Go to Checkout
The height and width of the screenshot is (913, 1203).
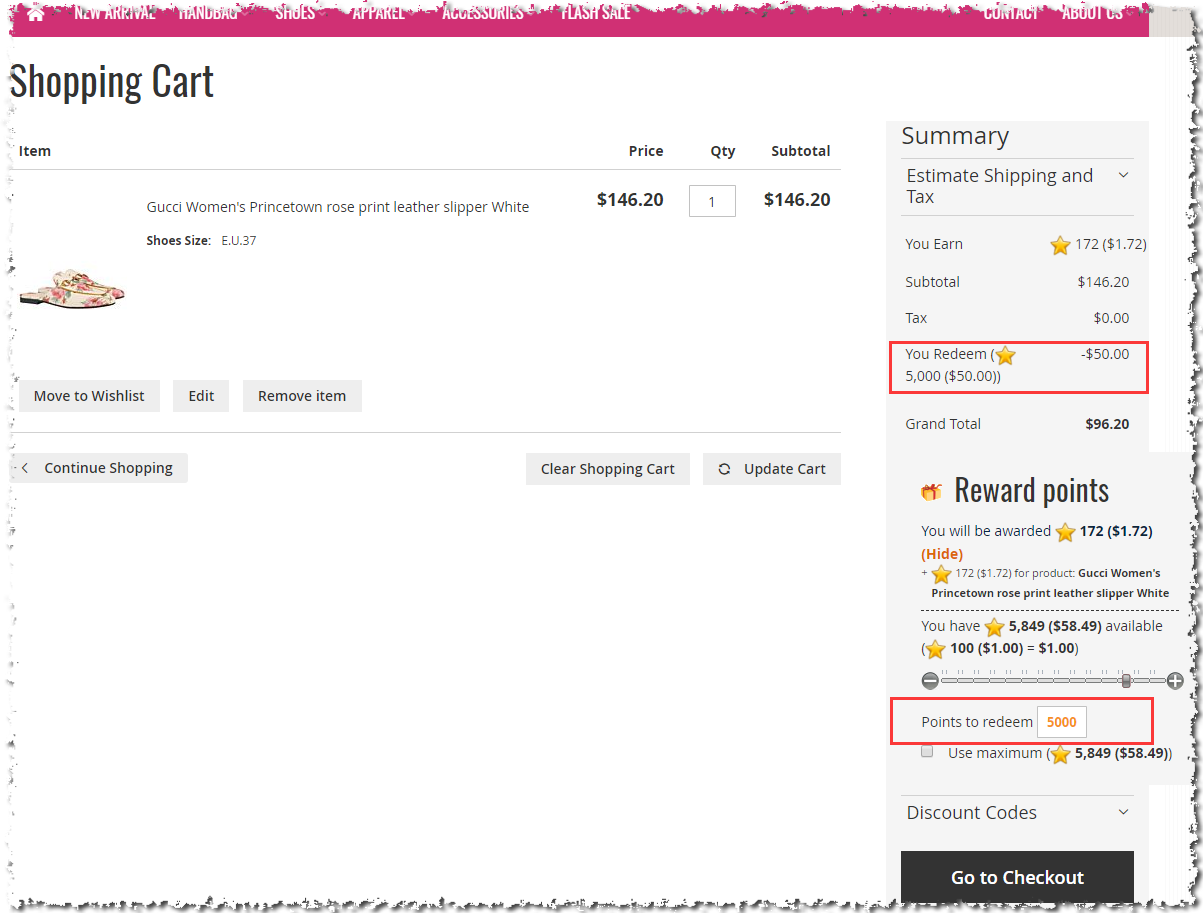pyautogui.click(x=1017, y=877)
